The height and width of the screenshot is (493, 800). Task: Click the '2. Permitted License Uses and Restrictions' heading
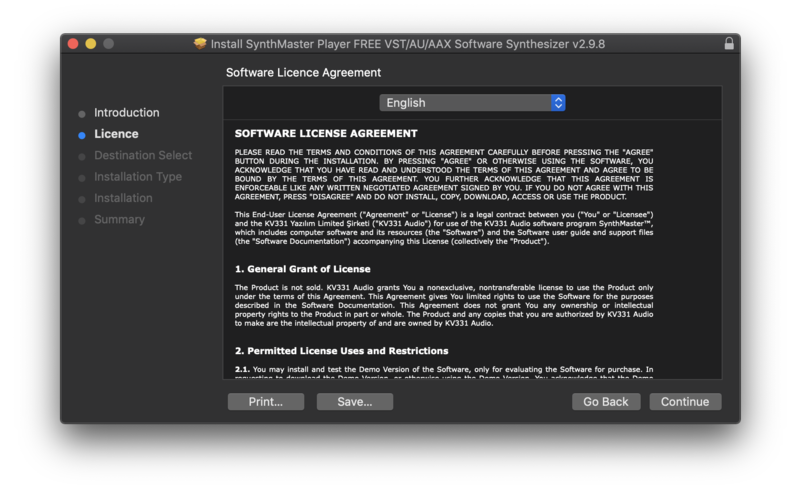[341, 351]
